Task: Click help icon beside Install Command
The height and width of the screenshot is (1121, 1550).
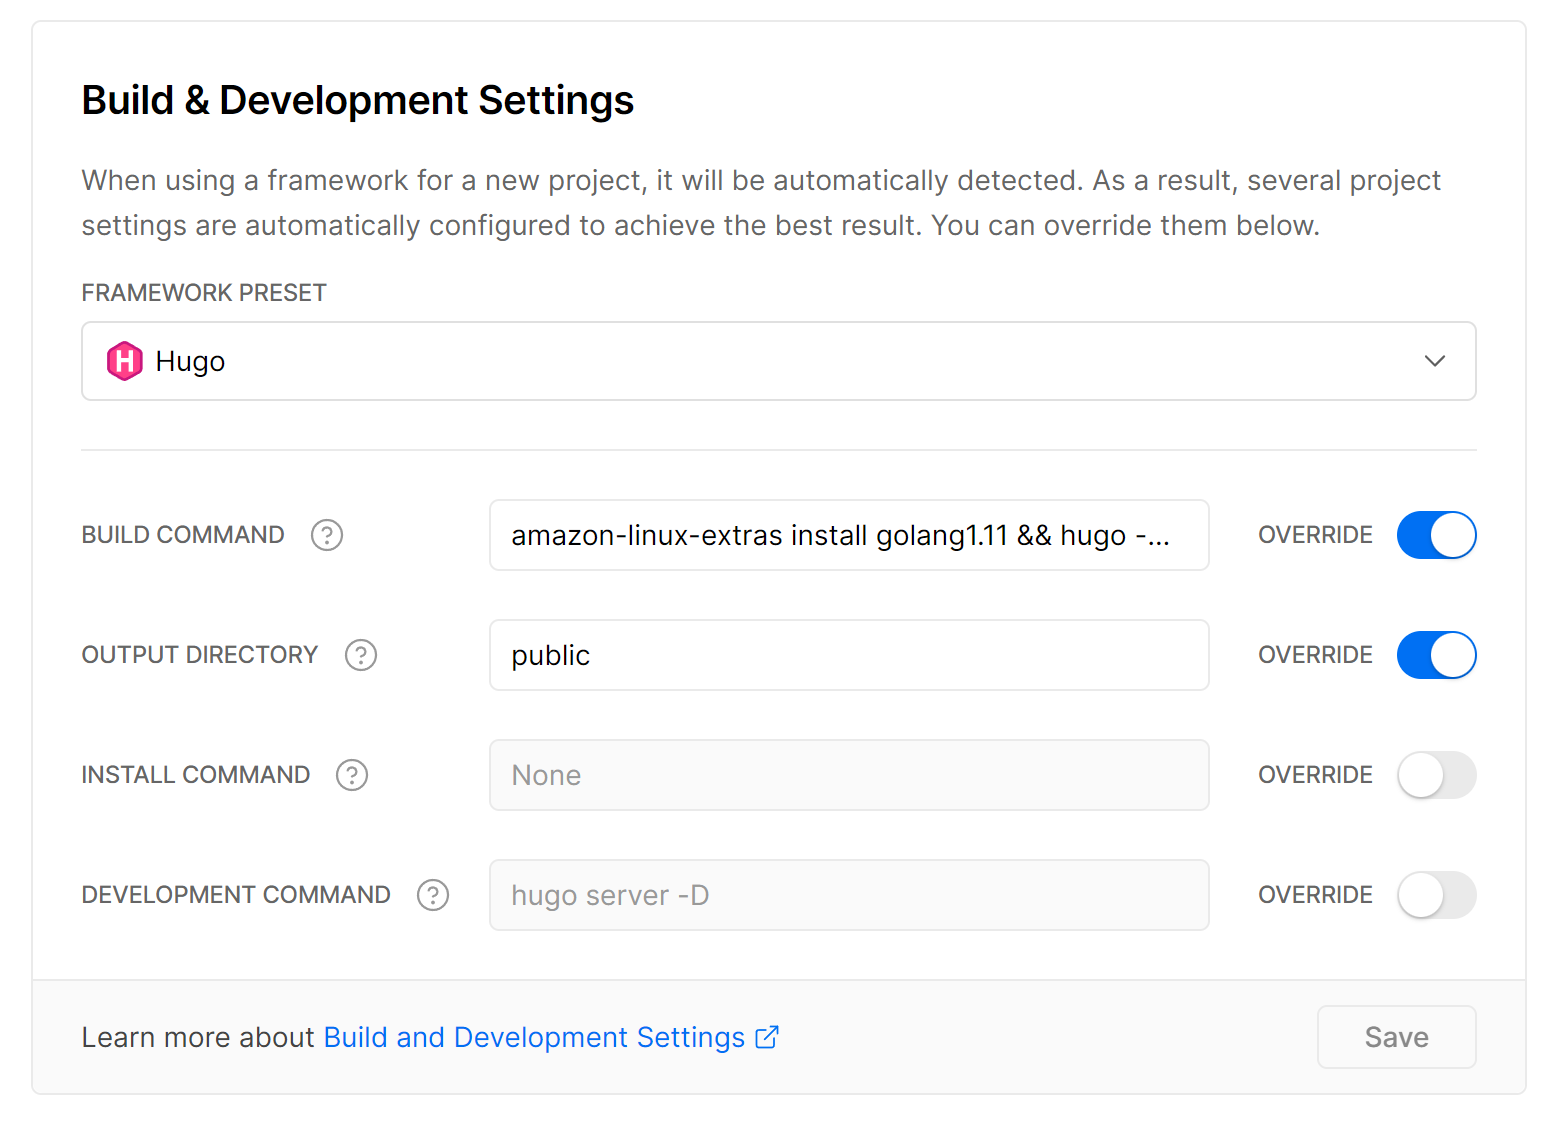Action: (352, 775)
